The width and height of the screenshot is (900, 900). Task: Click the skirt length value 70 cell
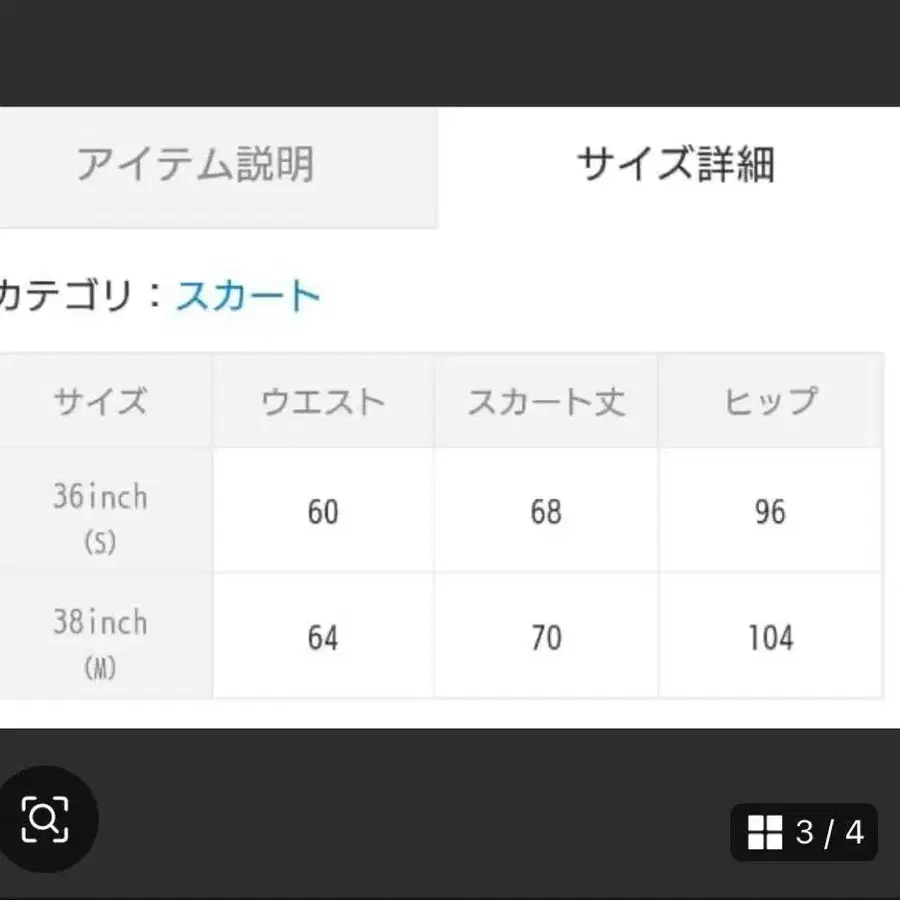(x=546, y=637)
